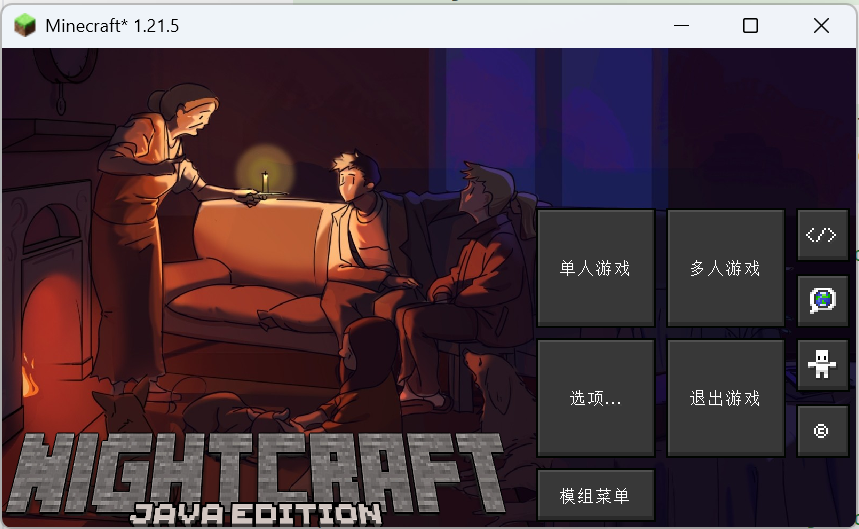Click the NIGHTCRAFT logo
Screen dimensions: 859x529
click(260, 470)
